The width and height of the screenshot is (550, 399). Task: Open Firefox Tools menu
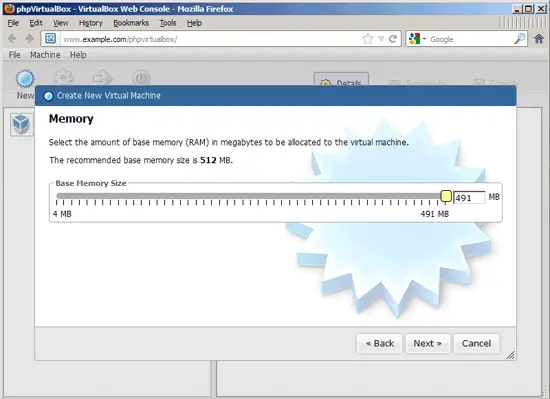168,23
